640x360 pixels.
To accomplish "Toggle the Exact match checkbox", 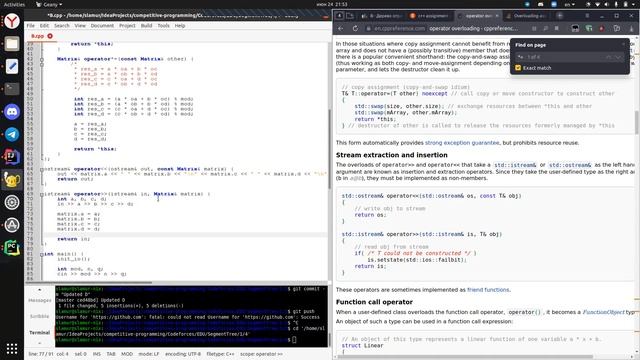I will point(518,68).
